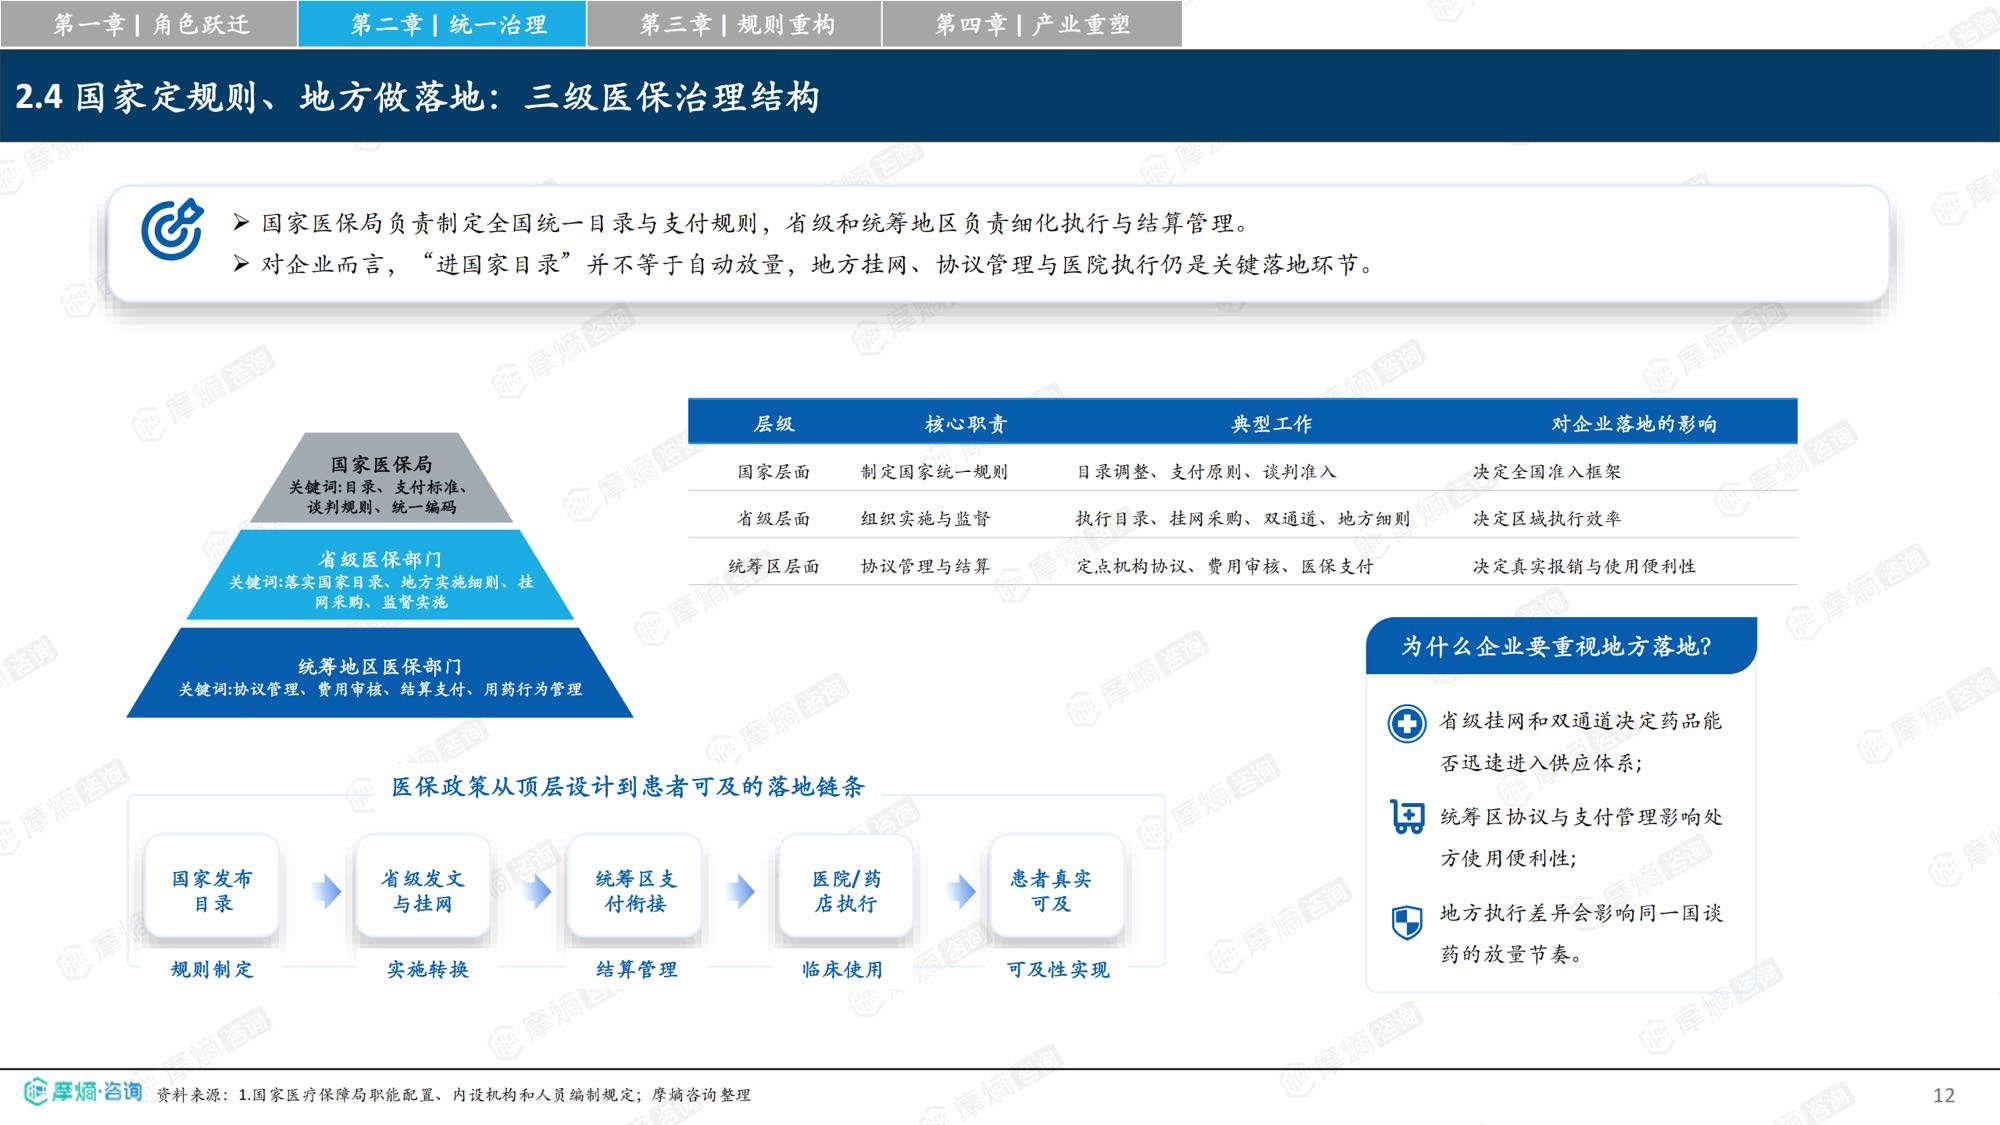Select the 省级医保部门 pyramid tier
Viewport: 2000px width, 1125px height.
[x=380, y=575]
